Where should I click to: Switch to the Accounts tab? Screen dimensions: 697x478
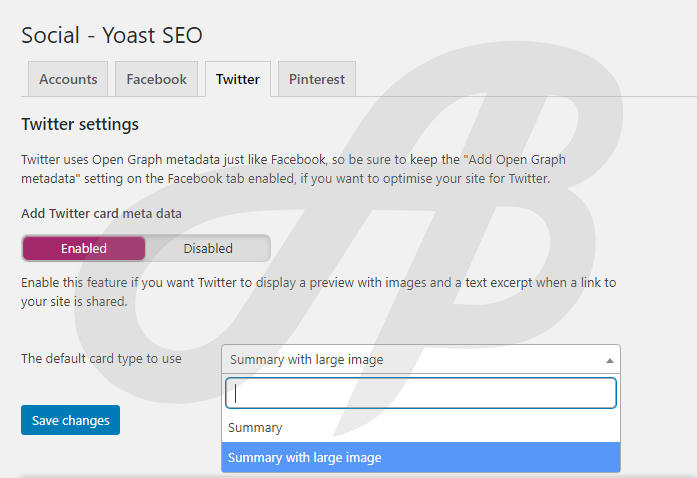click(x=68, y=79)
